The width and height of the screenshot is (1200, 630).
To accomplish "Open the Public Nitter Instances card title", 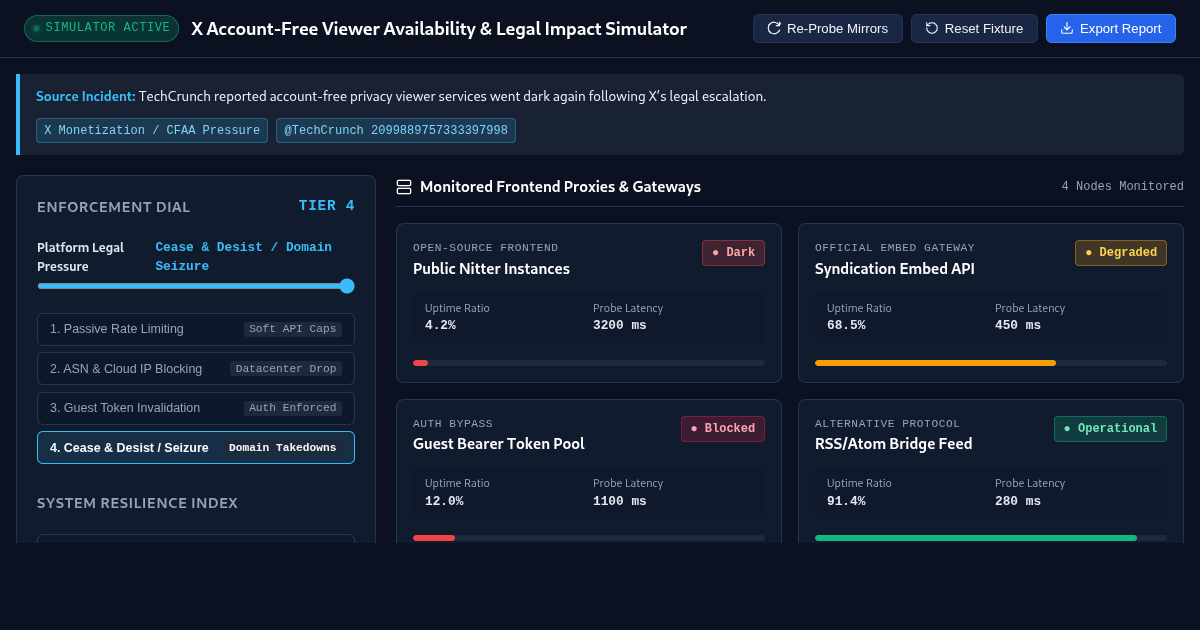I will point(491,269).
